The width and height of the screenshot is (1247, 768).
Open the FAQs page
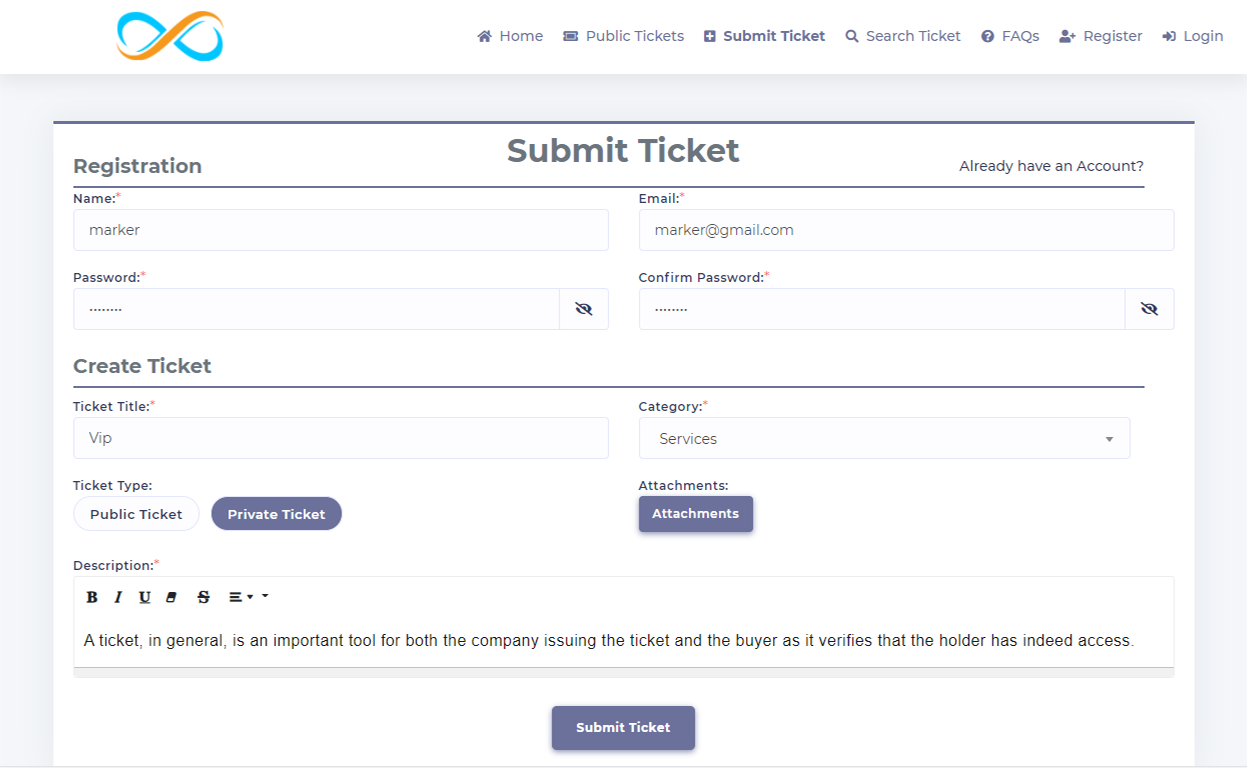tap(1010, 35)
